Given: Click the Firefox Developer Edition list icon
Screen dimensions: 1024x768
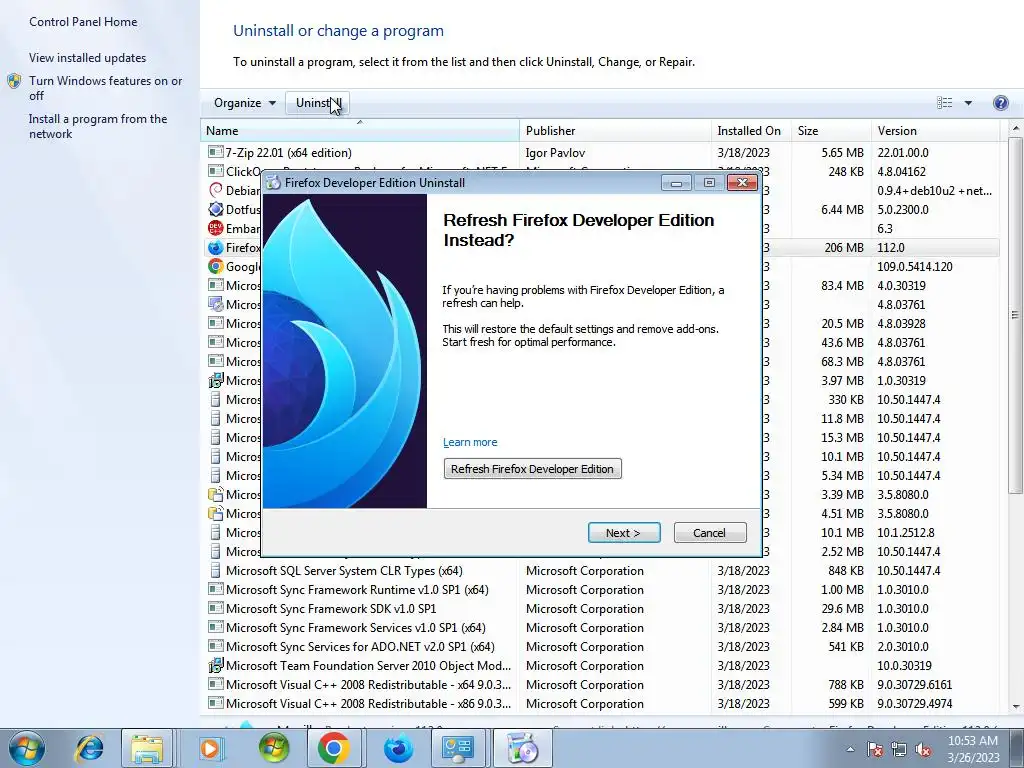Looking at the screenshot, I should [216, 248].
